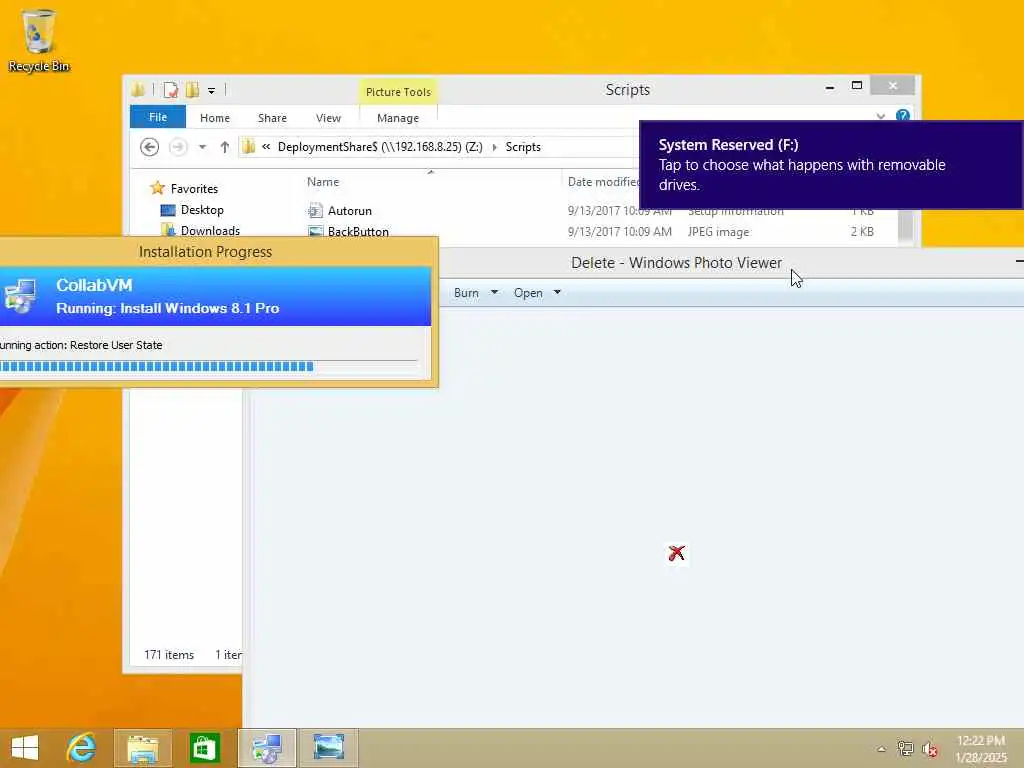1024x768 pixels.
Task: Select the BackButton file
Action: coord(358,231)
